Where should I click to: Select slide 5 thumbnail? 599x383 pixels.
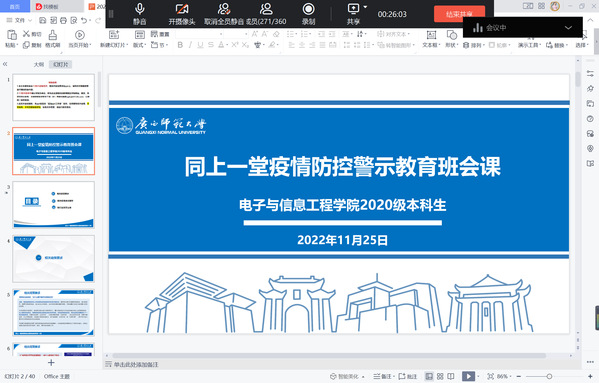pos(53,312)
